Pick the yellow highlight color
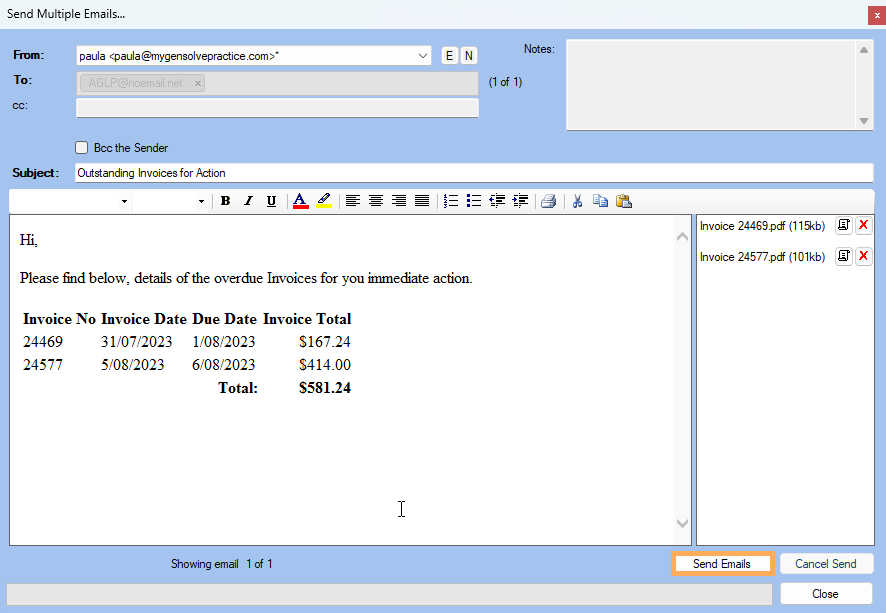 point(324,201)
